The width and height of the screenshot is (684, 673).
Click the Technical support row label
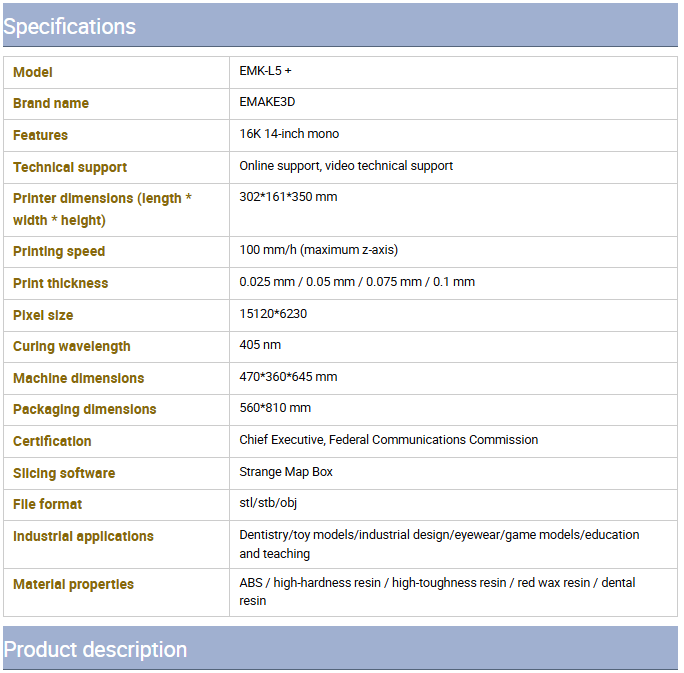[x=70, y=167]
